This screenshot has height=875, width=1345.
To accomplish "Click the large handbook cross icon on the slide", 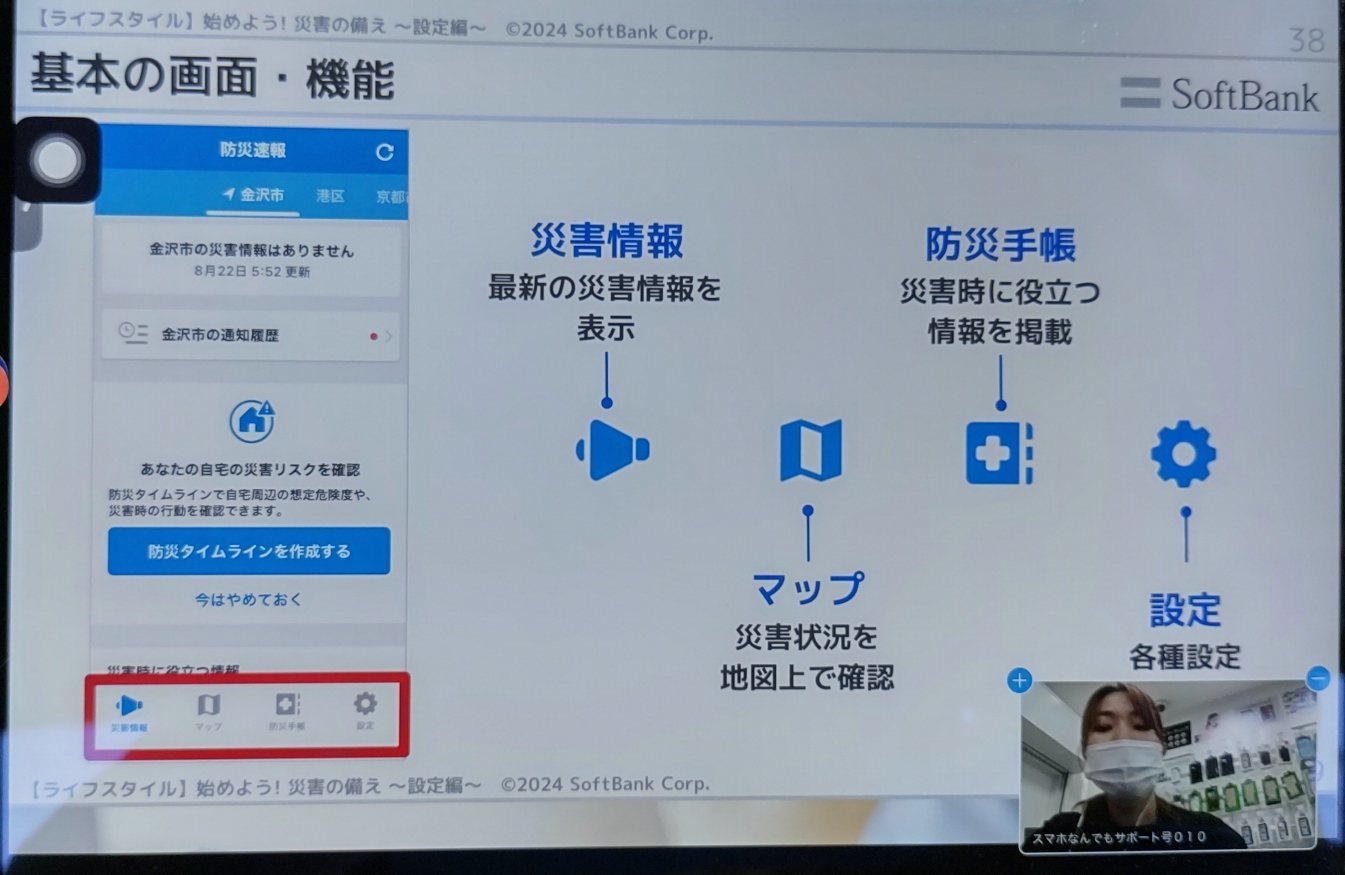I will click(x=999, y=453).
